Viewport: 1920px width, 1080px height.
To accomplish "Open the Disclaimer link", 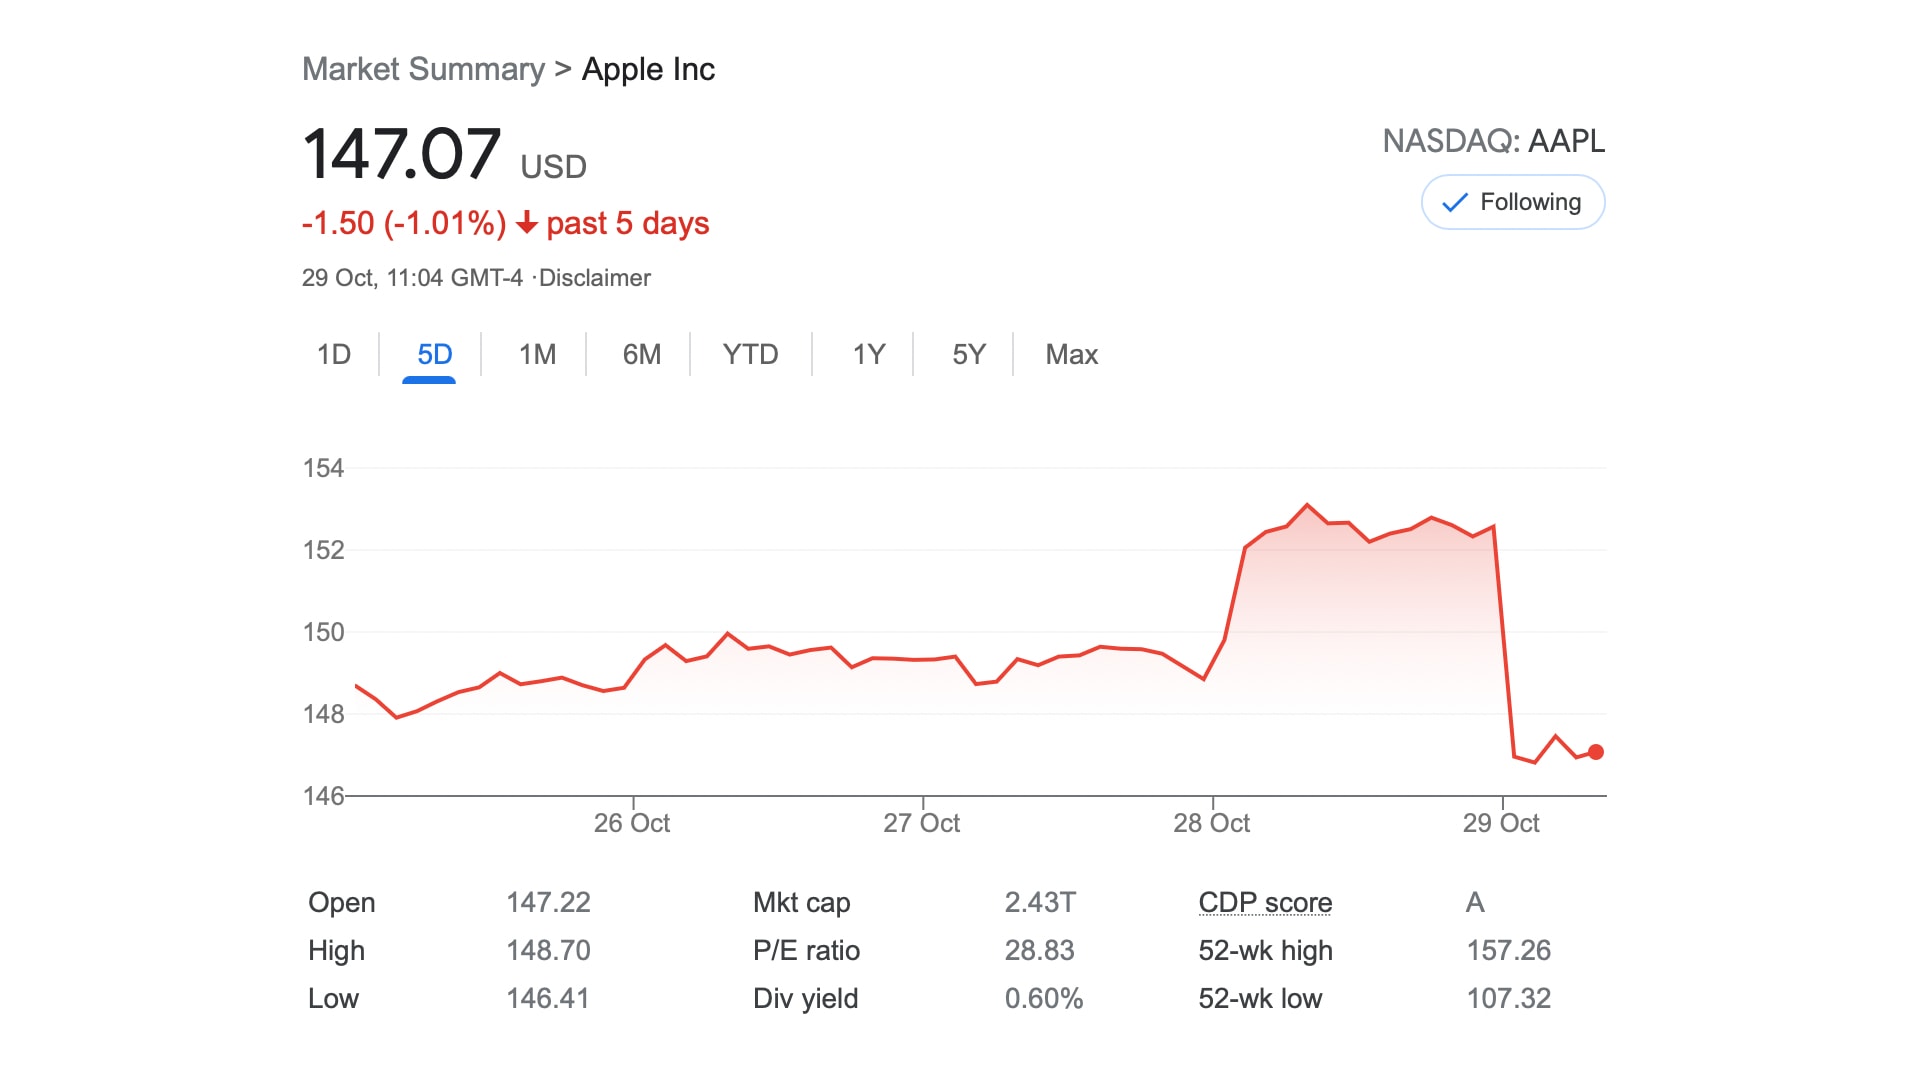I will click(595, 278).
